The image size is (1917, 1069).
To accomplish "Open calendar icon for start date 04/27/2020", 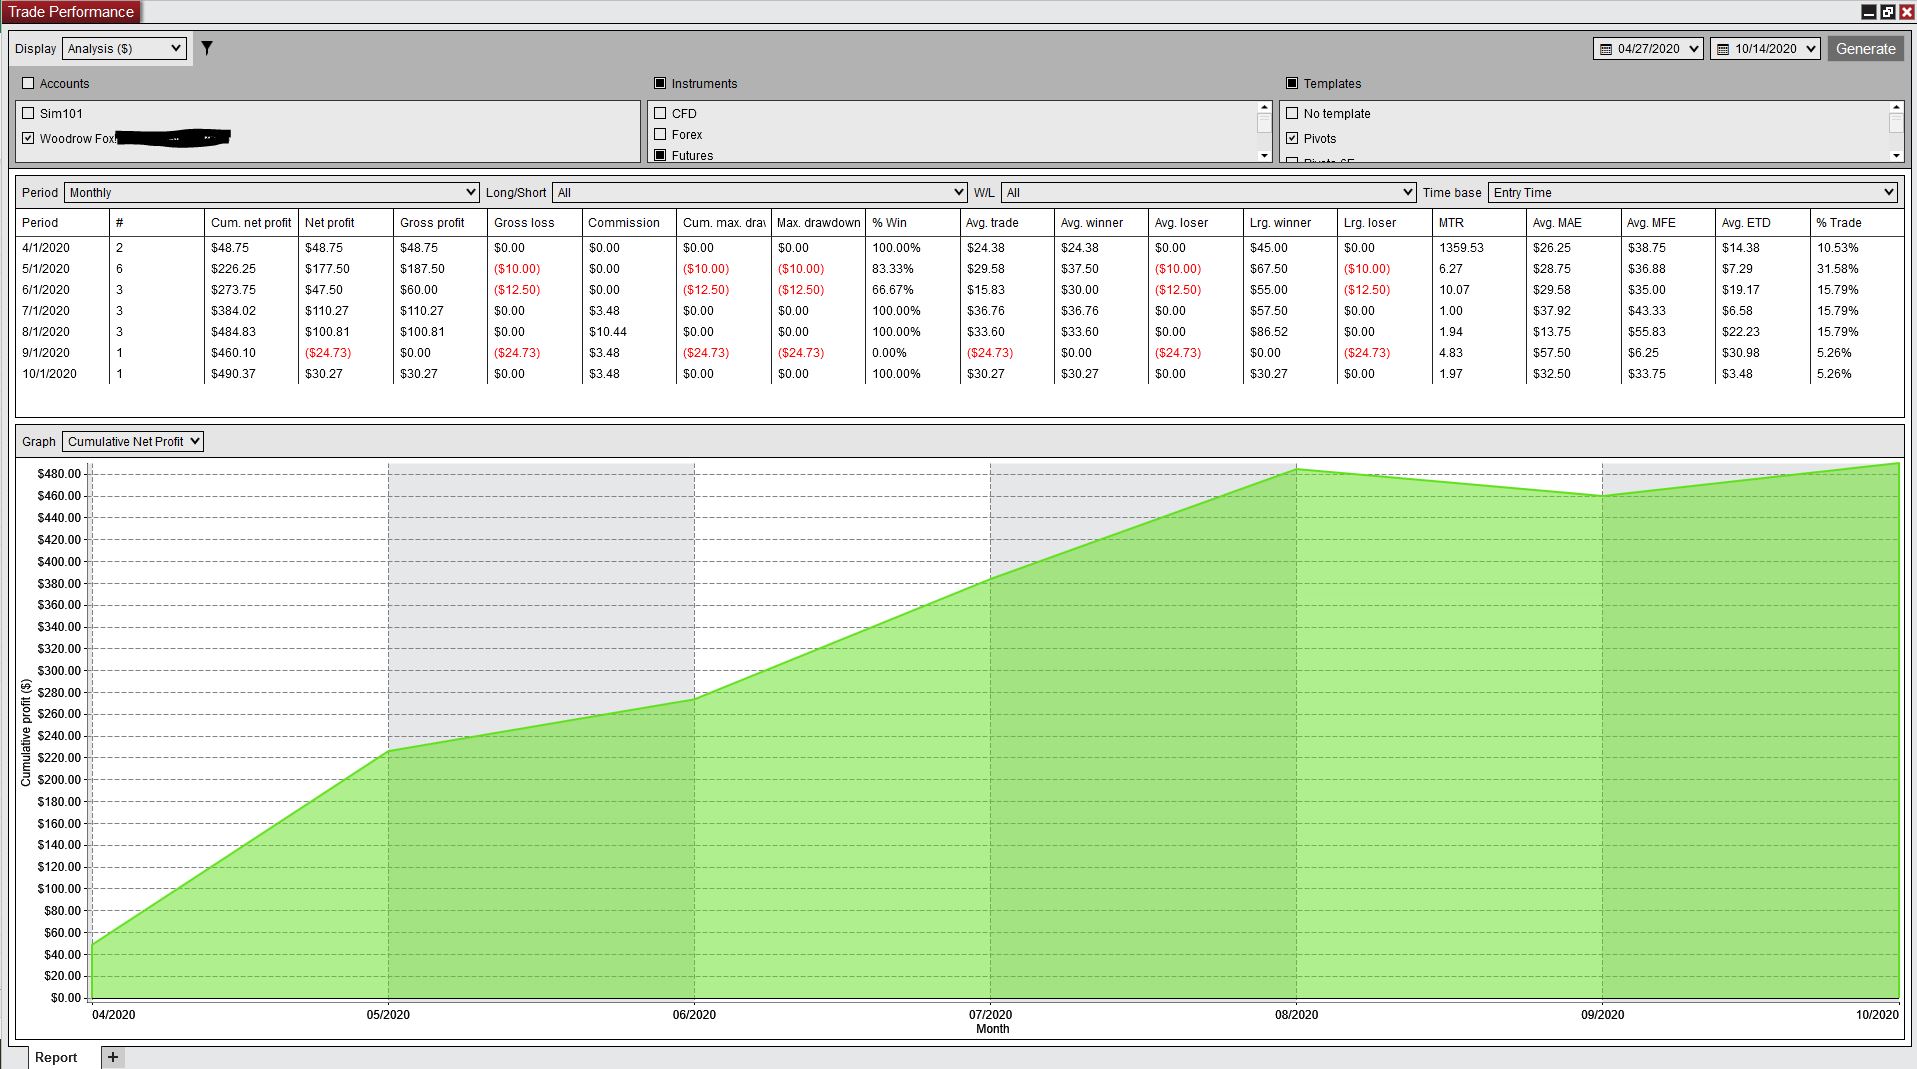I will coord(1605,49).
